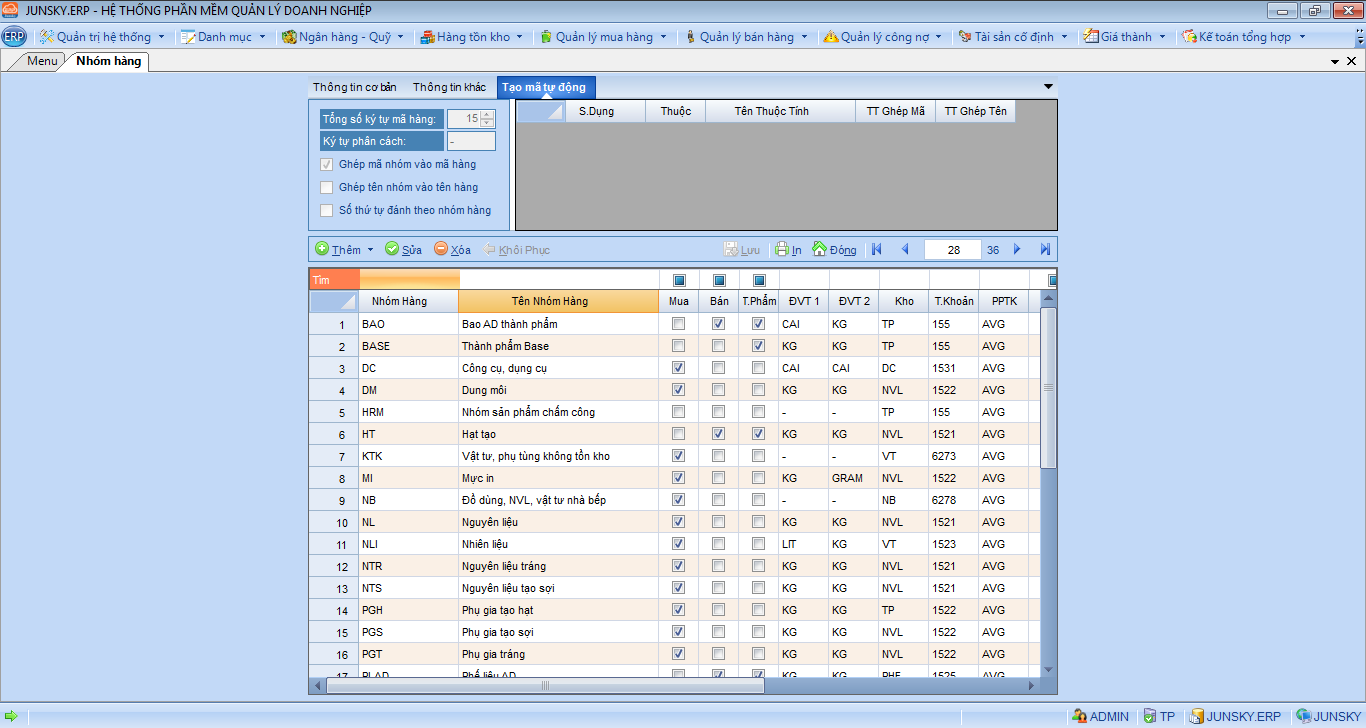1366x728 pixels.
Task: Click the Sửa edit icon
Action: coord(392,250)
